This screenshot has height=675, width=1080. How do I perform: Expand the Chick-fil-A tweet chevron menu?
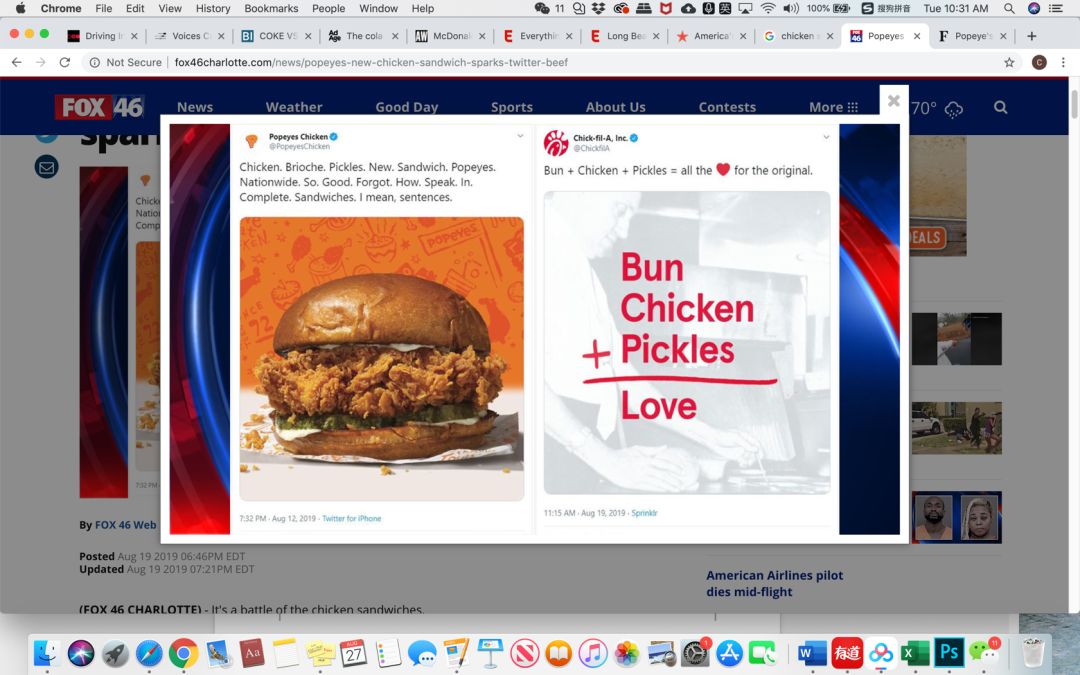pos(826,137)
